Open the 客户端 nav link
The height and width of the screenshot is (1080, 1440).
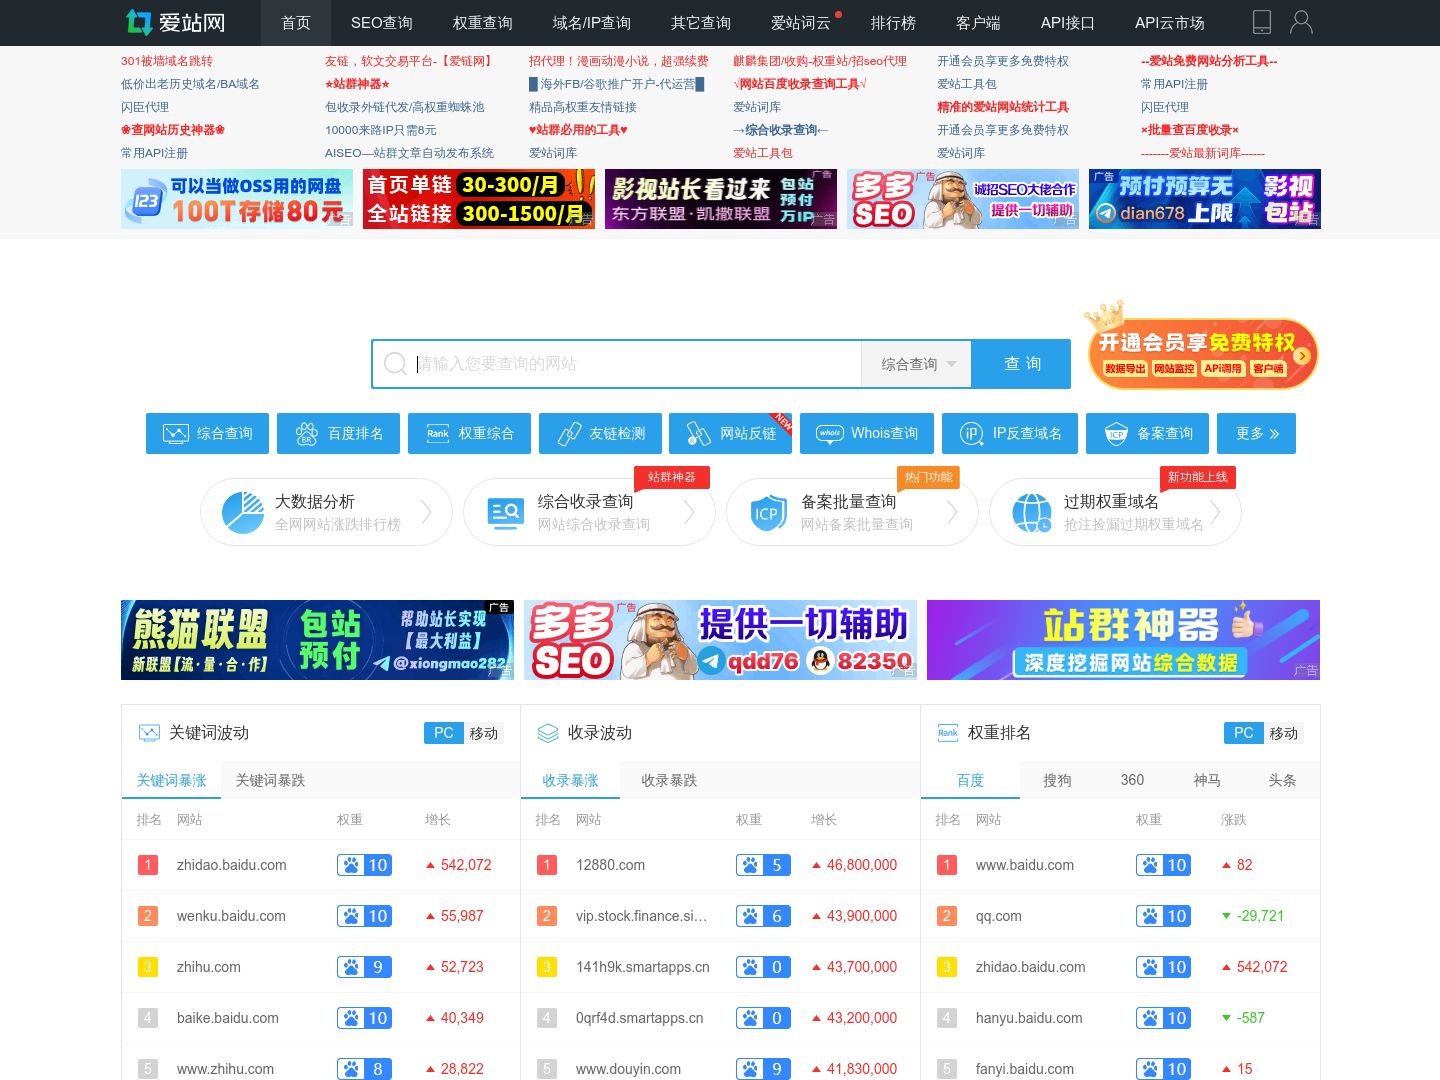[978, 23]
